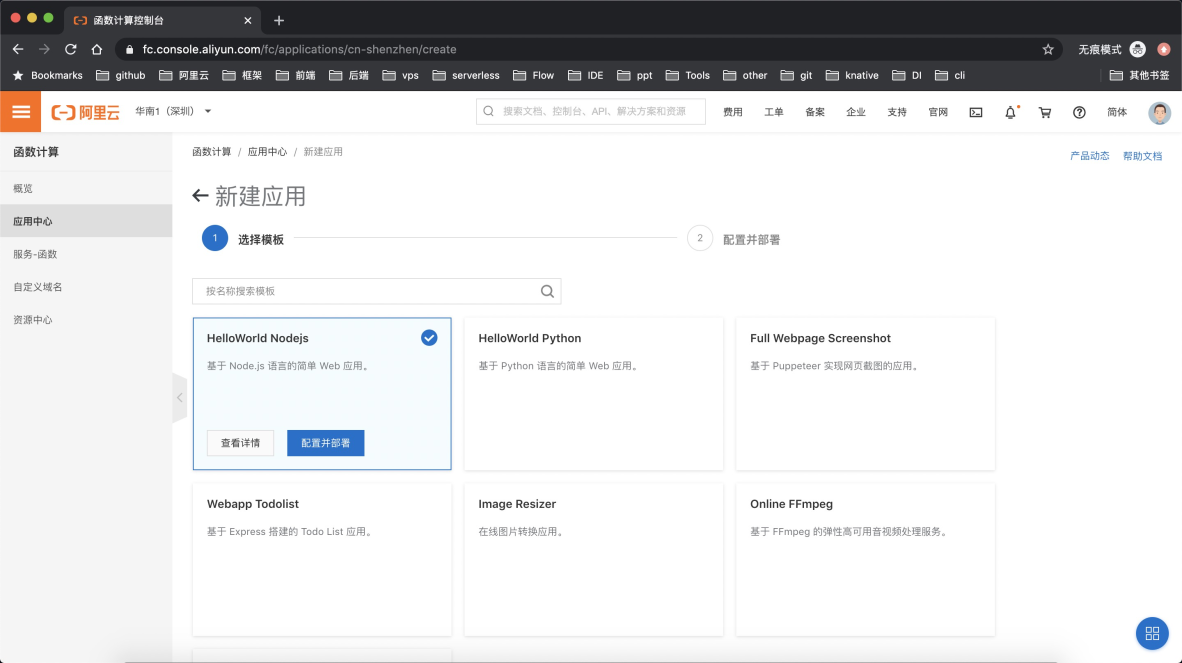Open the 华南1（深圳）region dropdown
The height and width of the screenshot is (663, 1182).
pos(173,112)
